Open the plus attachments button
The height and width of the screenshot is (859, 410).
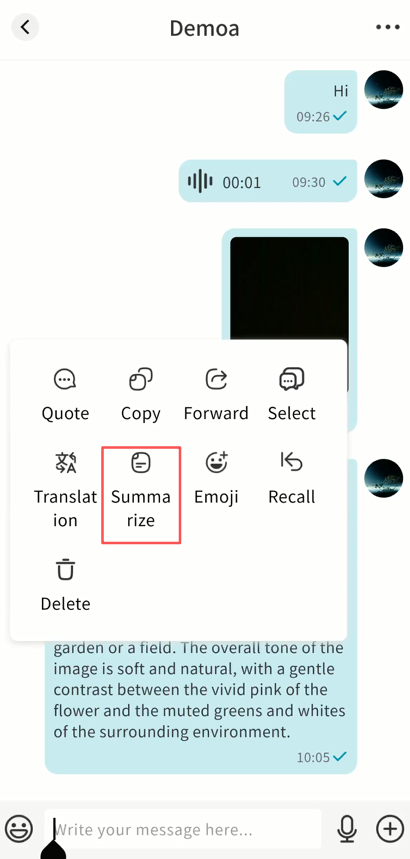point(390,829)
